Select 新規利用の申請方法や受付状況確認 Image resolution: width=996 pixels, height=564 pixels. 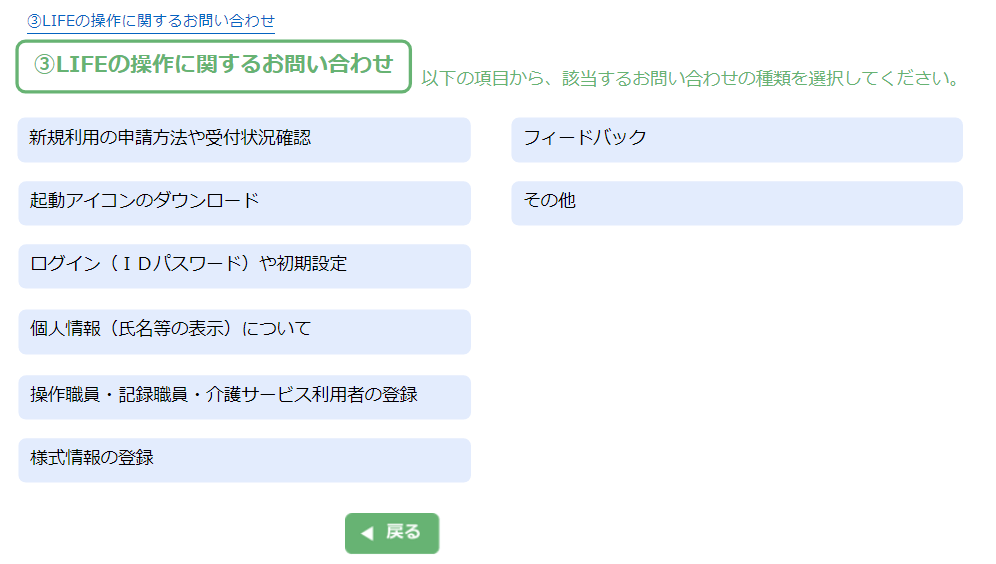pos(244,139)
